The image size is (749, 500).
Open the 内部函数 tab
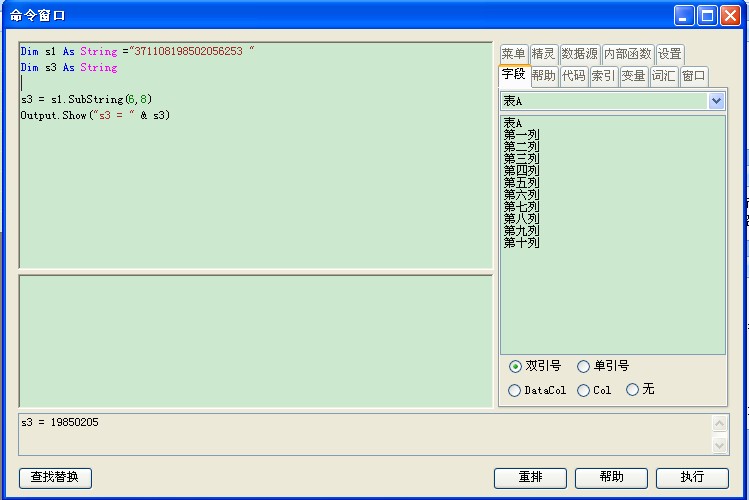click(627, 54)
